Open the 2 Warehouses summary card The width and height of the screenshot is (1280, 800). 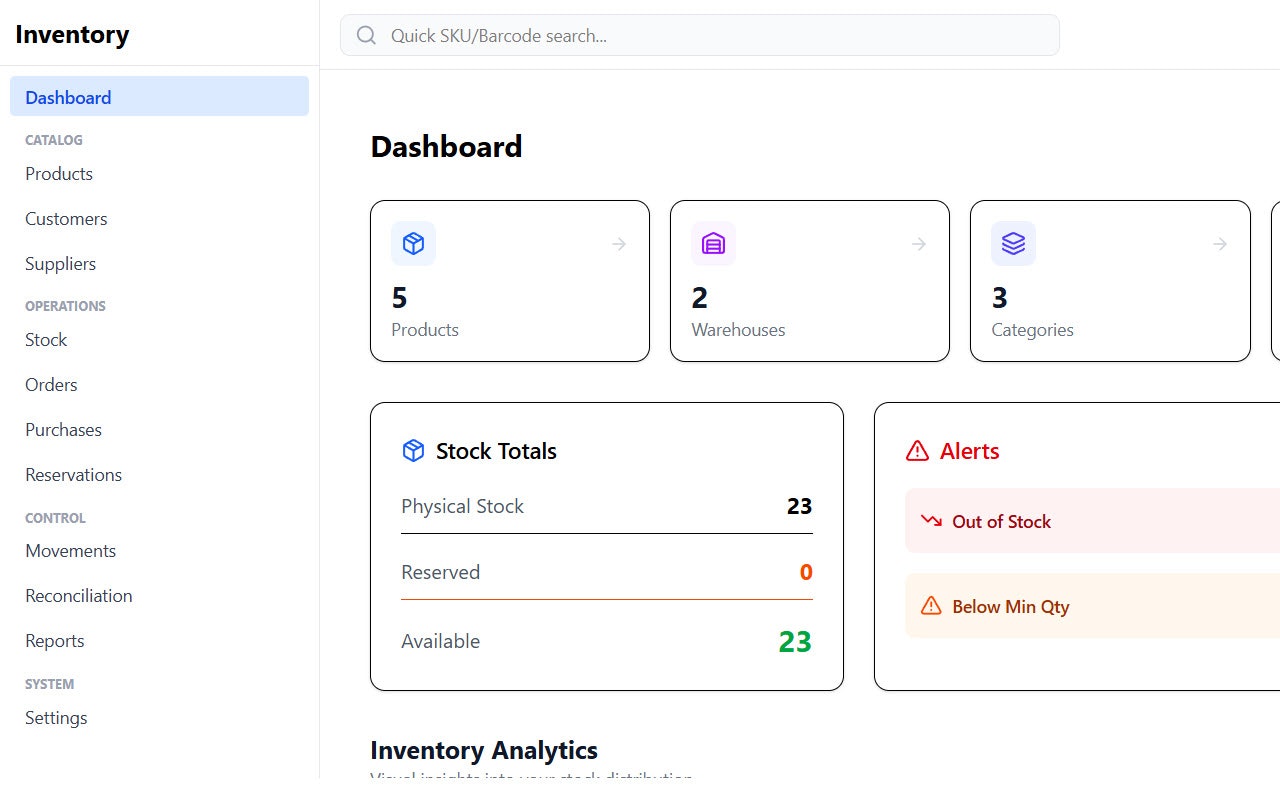(x=810, y=281)
